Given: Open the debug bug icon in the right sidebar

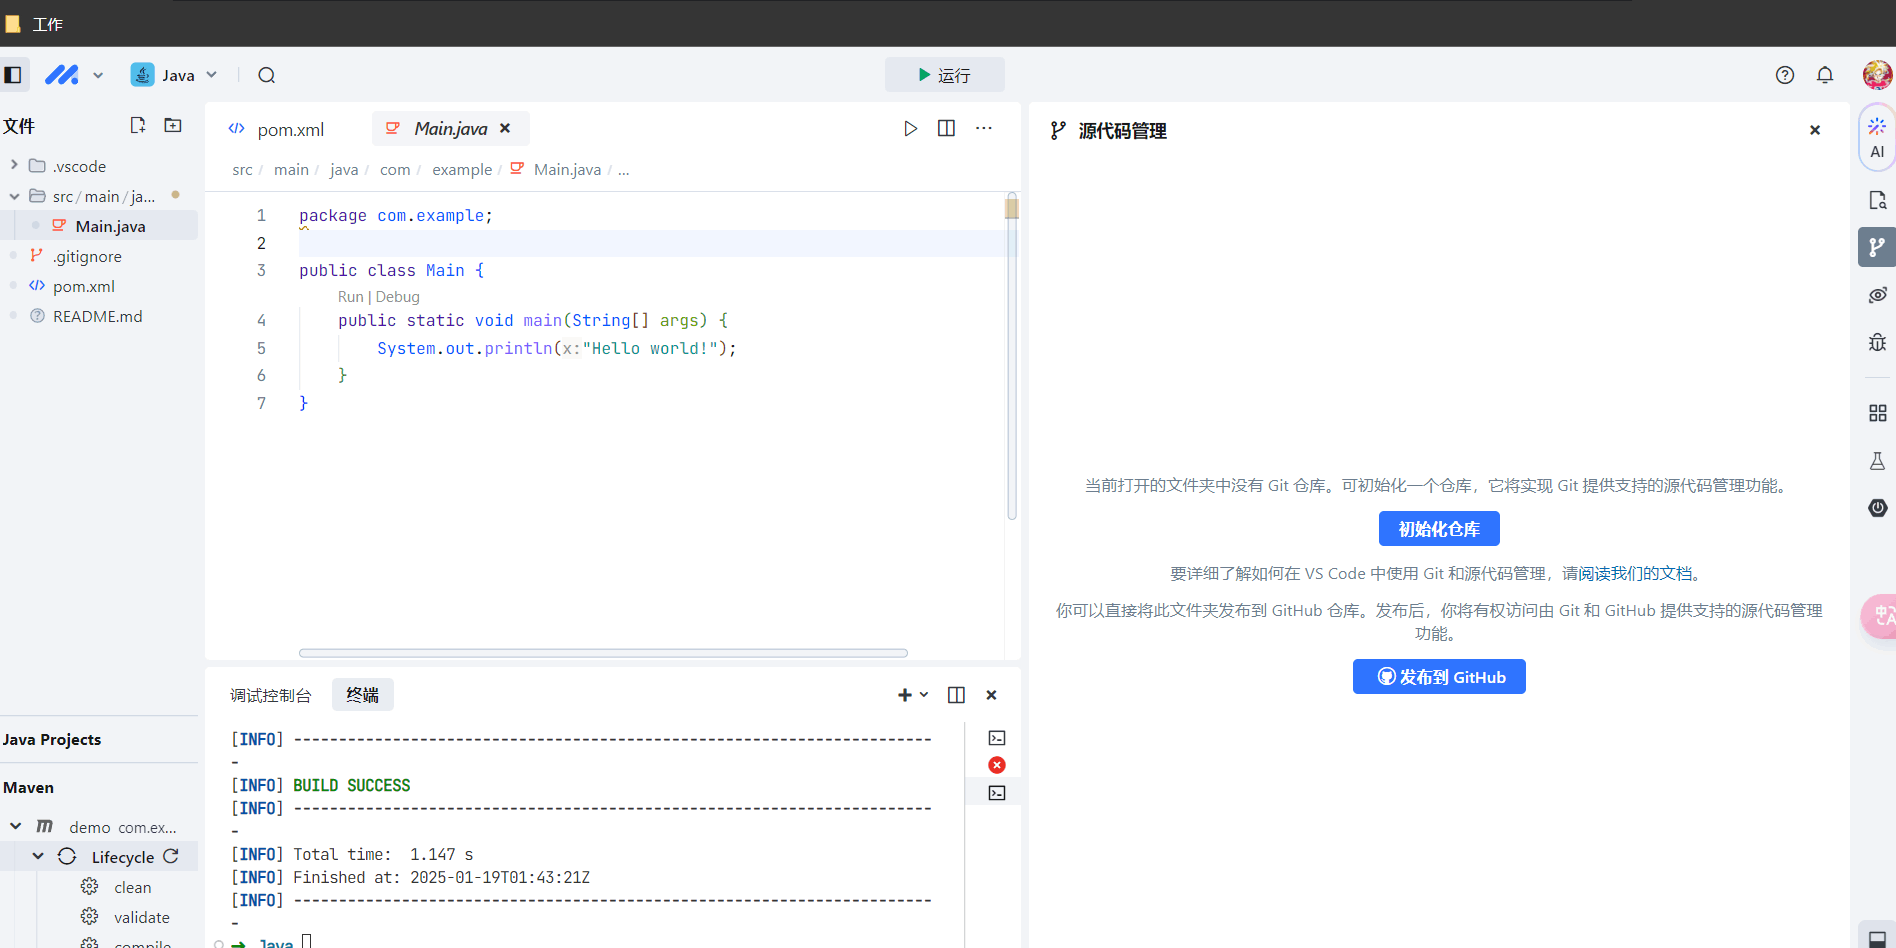Looking at the screenshot, I should tap(1877, 342).
